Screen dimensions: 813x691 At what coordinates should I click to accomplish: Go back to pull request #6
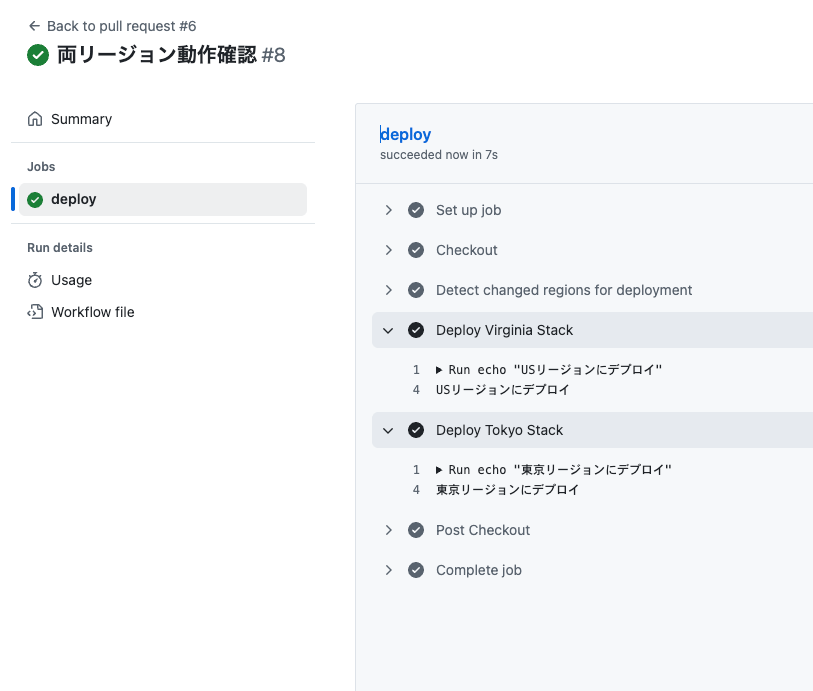[121, 26]
